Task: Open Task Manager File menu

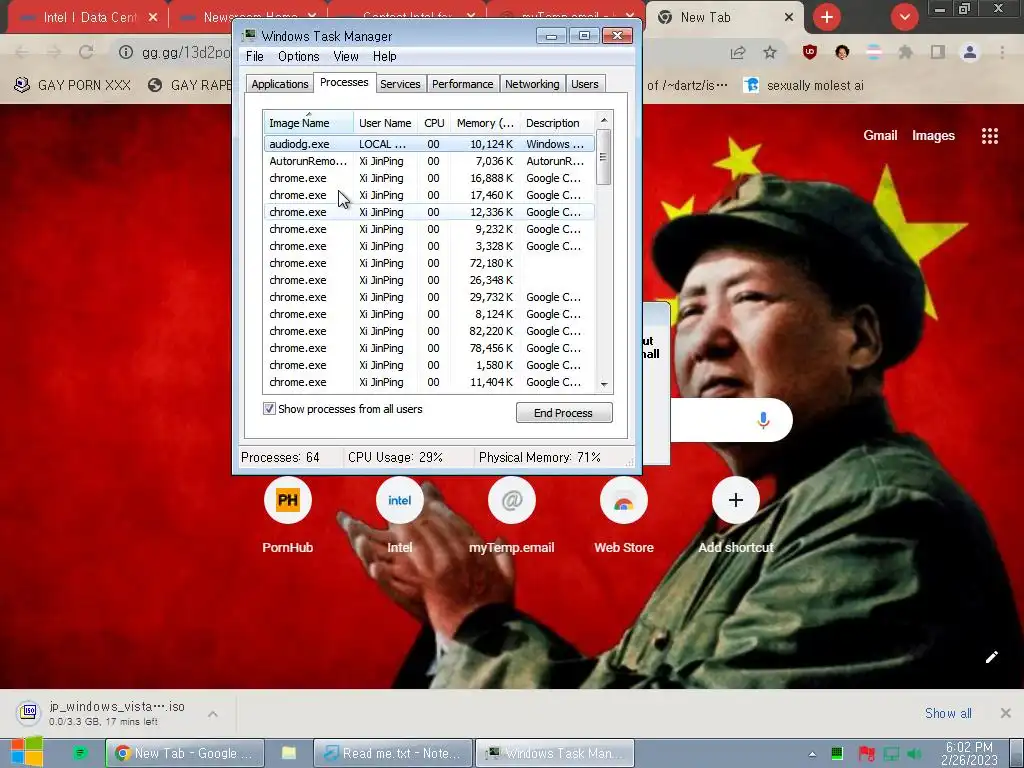Action: point(255,56)
